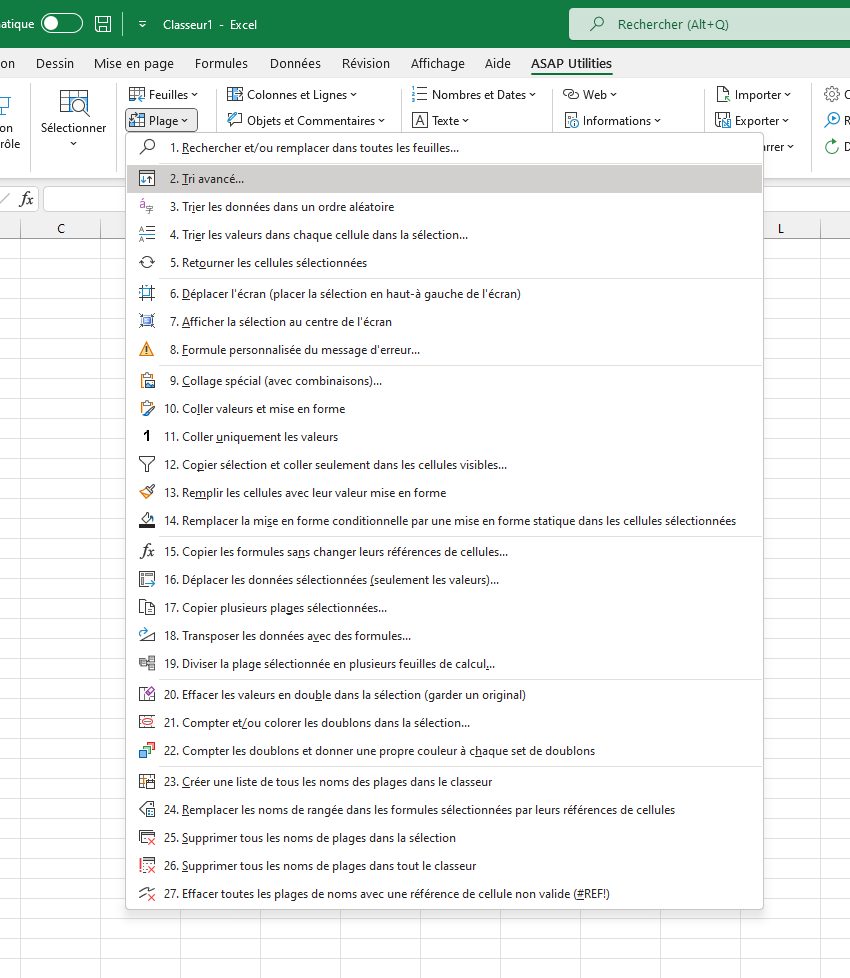Open the Web dropdown
850x978 pixels.
tap(590, 94)
